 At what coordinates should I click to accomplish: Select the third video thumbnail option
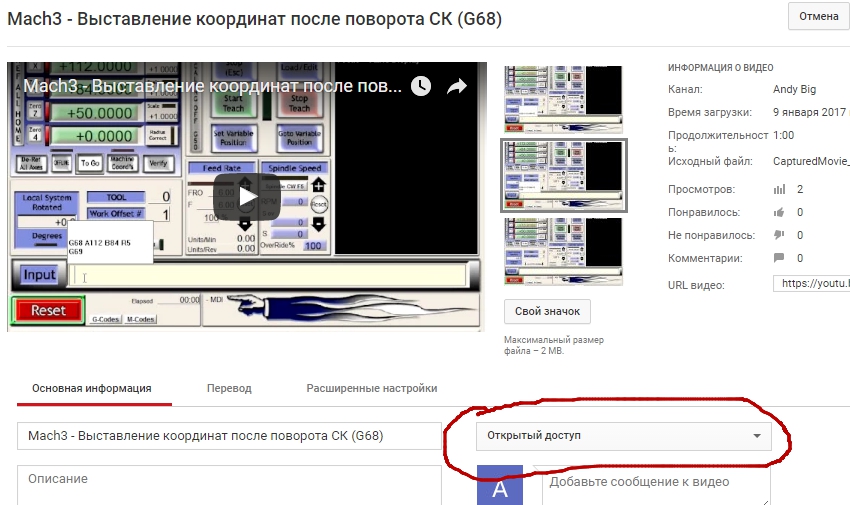coord(563,251)
